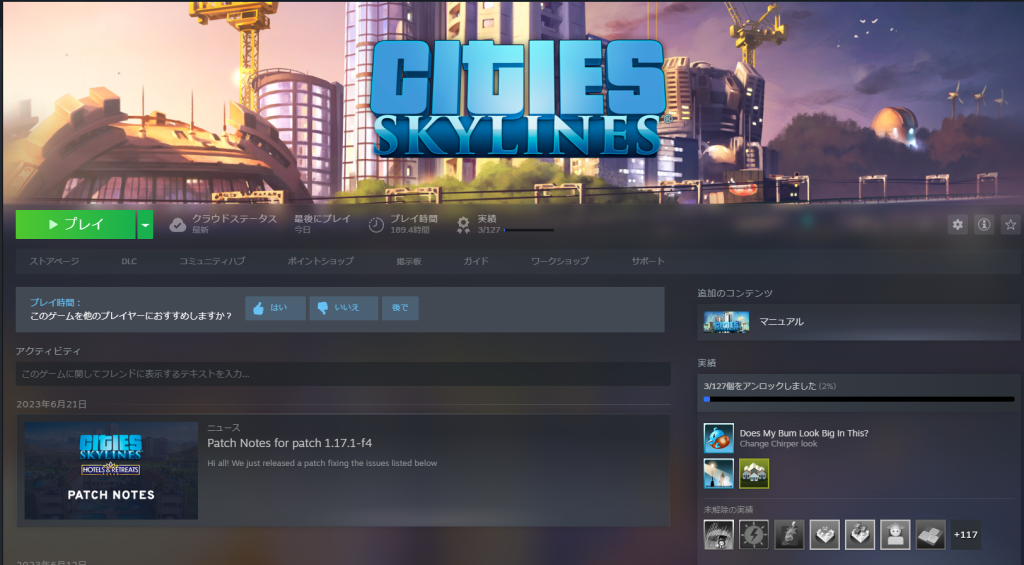Open the ポイントショップ tab
Image resolution: width=1024 pixels, height=565 pixels.
tap(321, 261)
